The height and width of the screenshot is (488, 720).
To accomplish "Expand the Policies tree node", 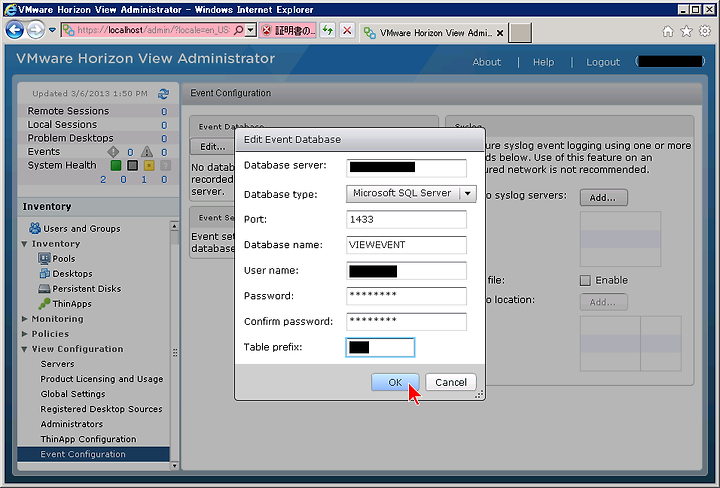I will tap(24, 334).
